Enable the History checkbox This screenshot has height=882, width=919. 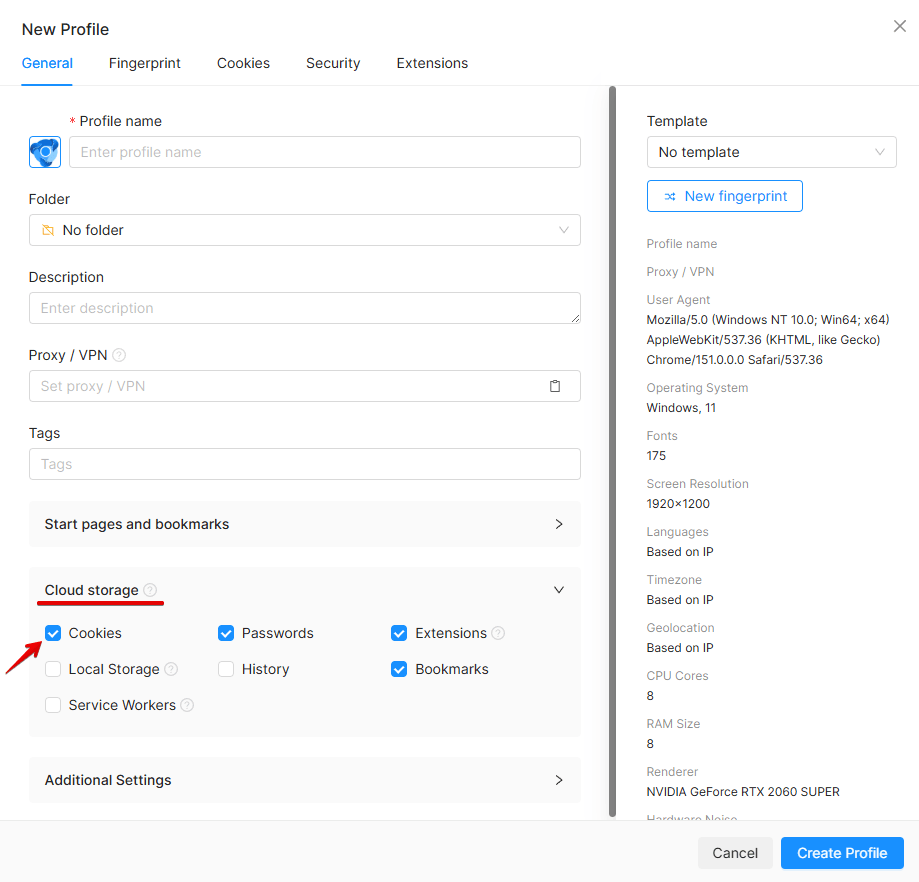tap(226, 669)
